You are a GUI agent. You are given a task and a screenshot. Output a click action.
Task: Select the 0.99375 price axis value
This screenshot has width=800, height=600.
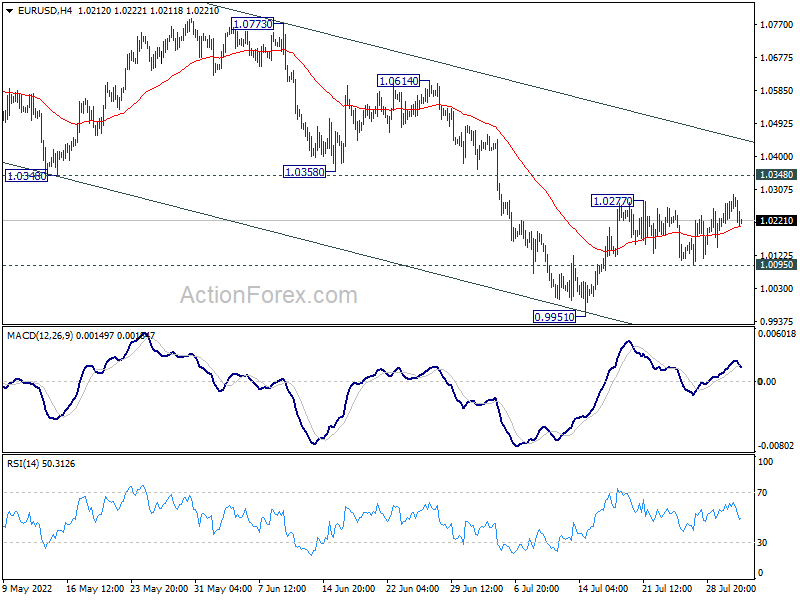click(777, 321)
